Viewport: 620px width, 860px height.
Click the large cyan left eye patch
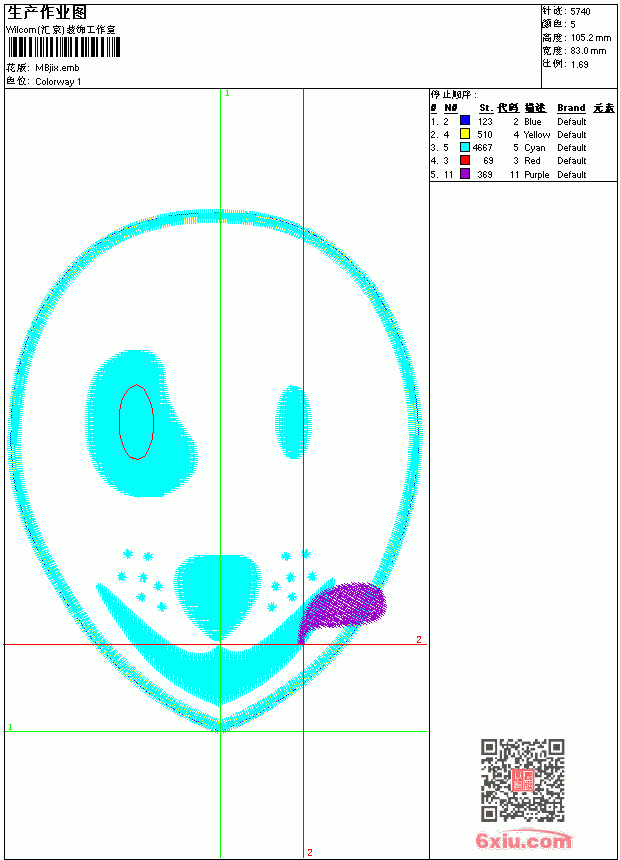pyautogui.click(x=140, y=423)
